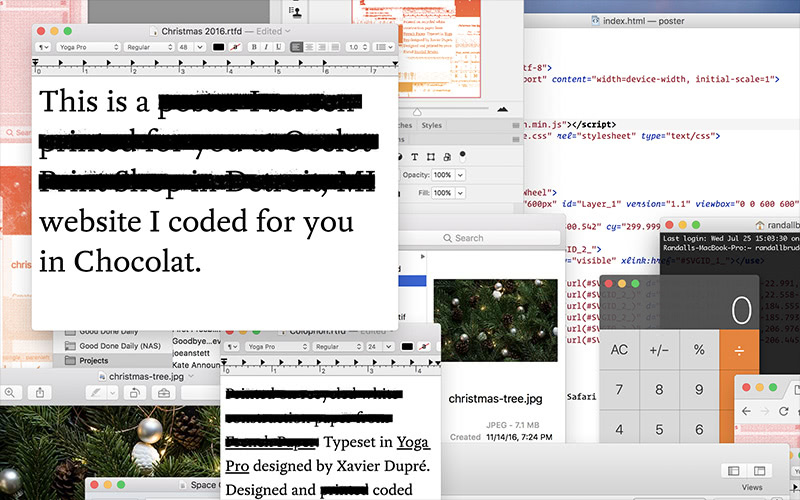Image resolution: width=800 pixels, height=500 pixels.
Task: Click the Opacity value field
Action: (442, 175)
